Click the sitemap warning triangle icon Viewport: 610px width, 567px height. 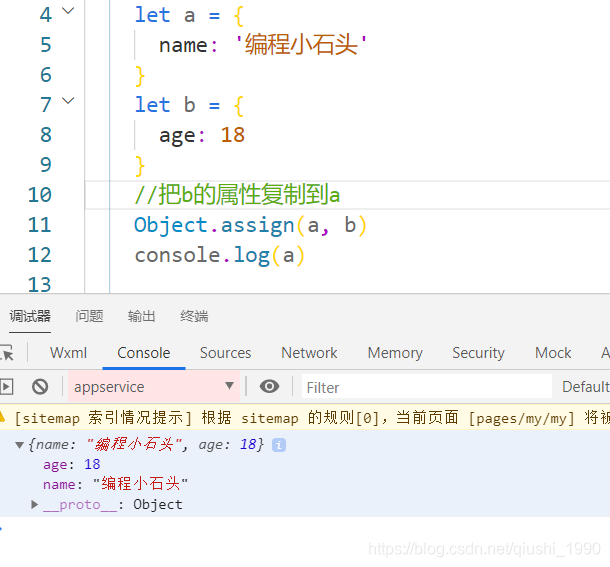click(x=2, y=418)
